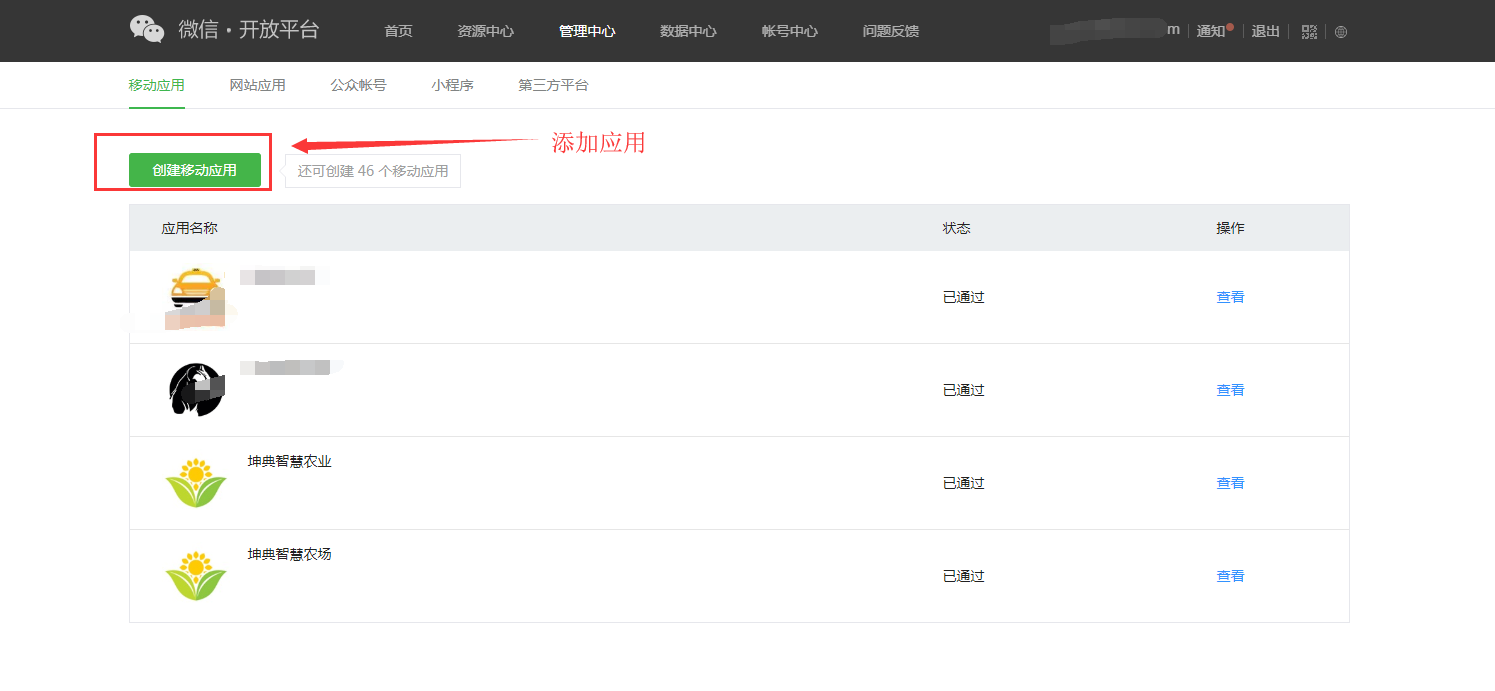Click the WeChat Open Platform logo icon
This screenshot has width=1495, height=691.
coord(146,29)
